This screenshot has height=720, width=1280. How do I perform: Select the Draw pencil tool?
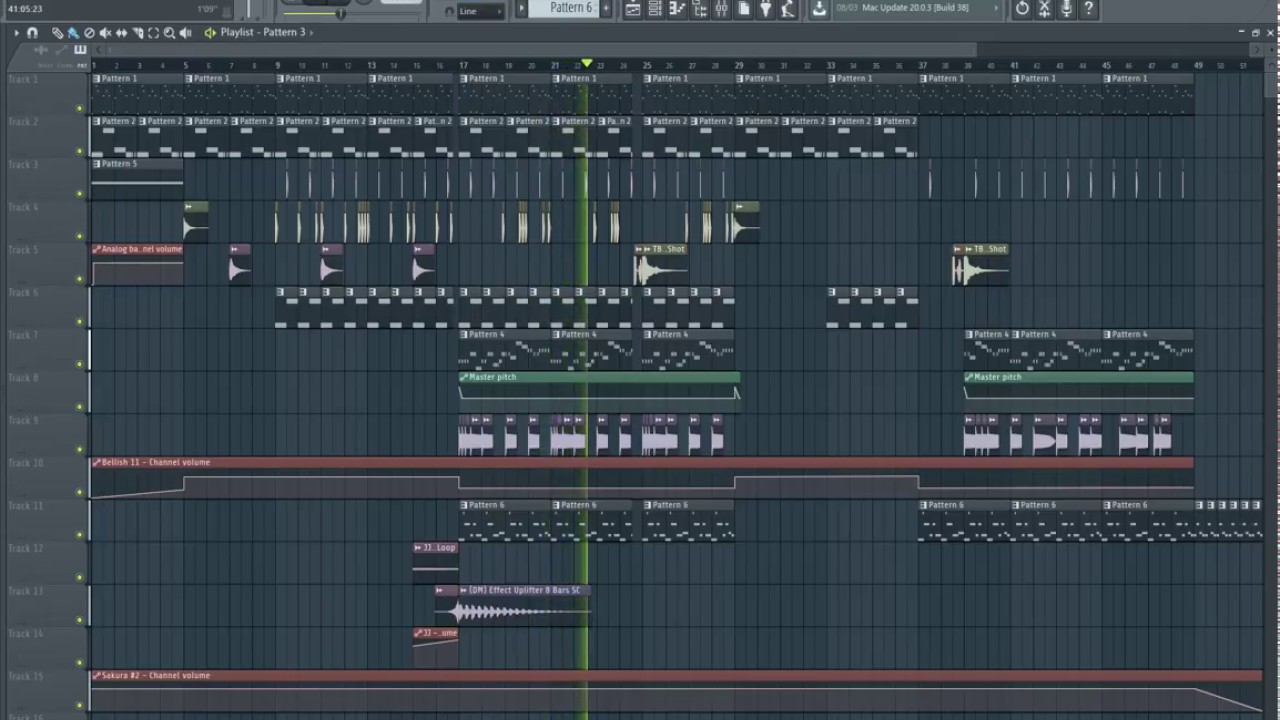point(57,33)
